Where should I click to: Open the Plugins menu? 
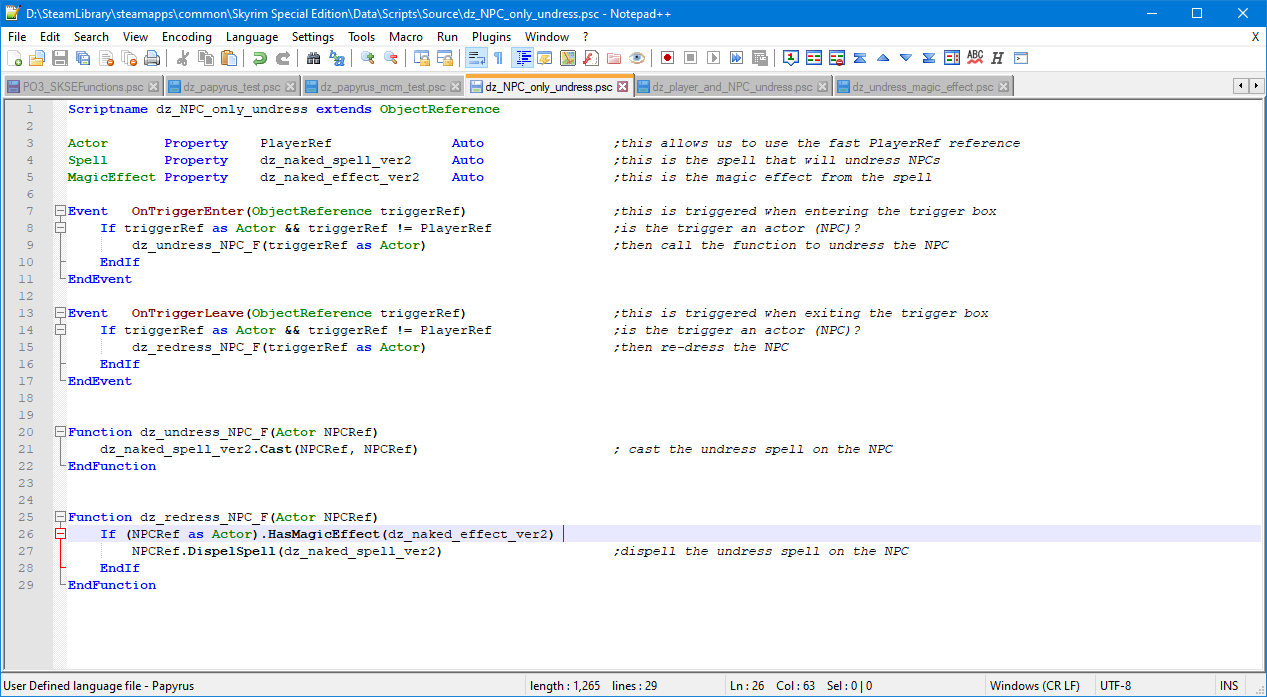click(491, 37)
